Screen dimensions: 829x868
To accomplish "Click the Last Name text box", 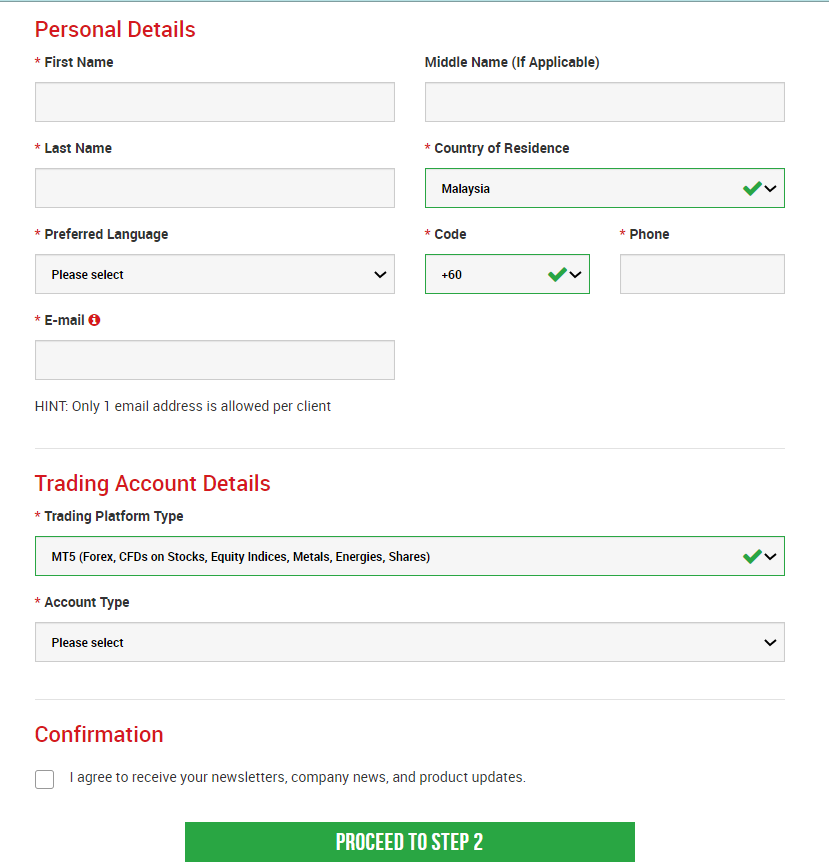I will click(x=215, y=188).
